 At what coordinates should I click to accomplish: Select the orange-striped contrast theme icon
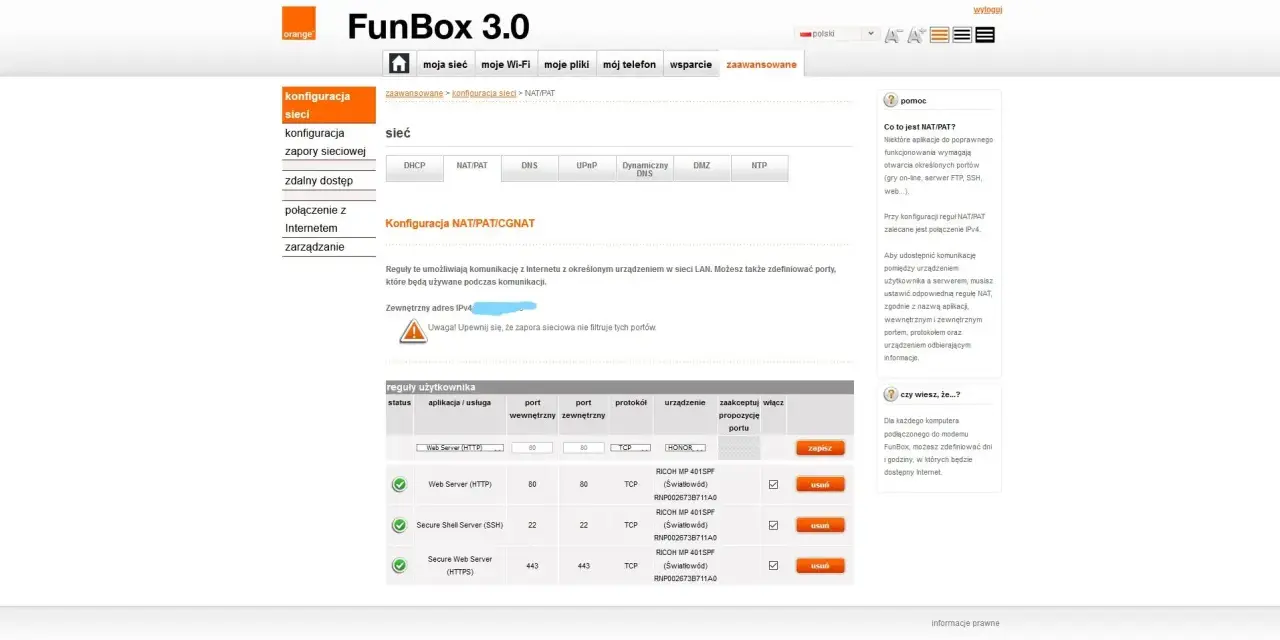click(x=939, y=35)
